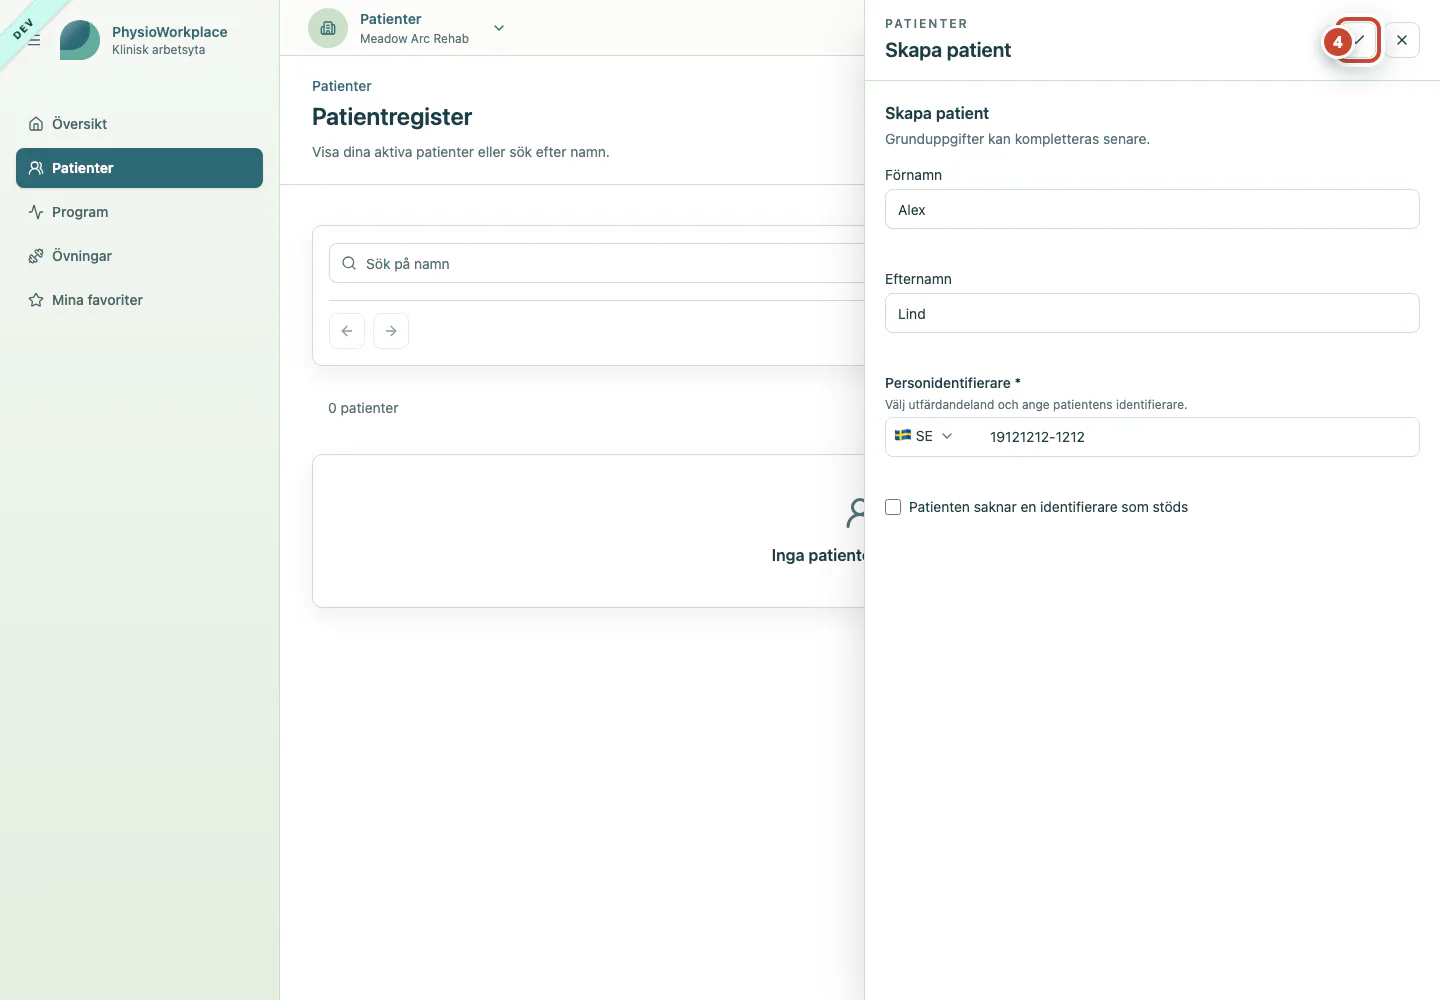This screenshot has width=1440, height=1000.
Task: Close the Skapa patient panel
Action: (x=1402, y=40)
